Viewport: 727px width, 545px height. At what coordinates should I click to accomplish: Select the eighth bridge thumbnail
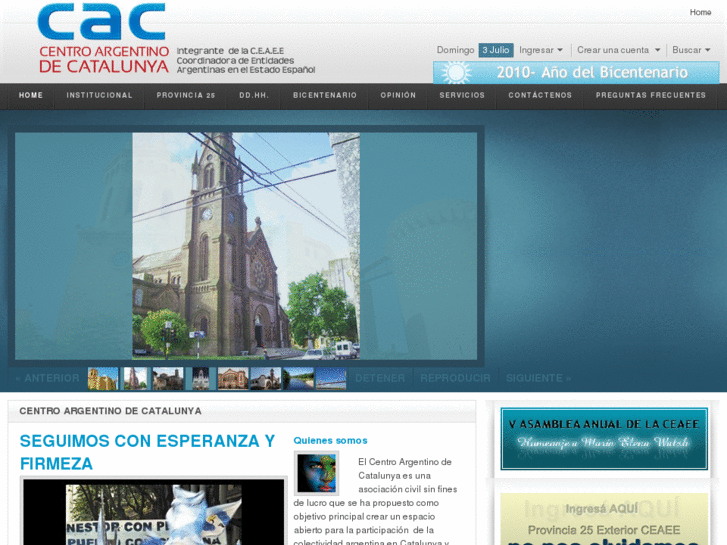331,378
